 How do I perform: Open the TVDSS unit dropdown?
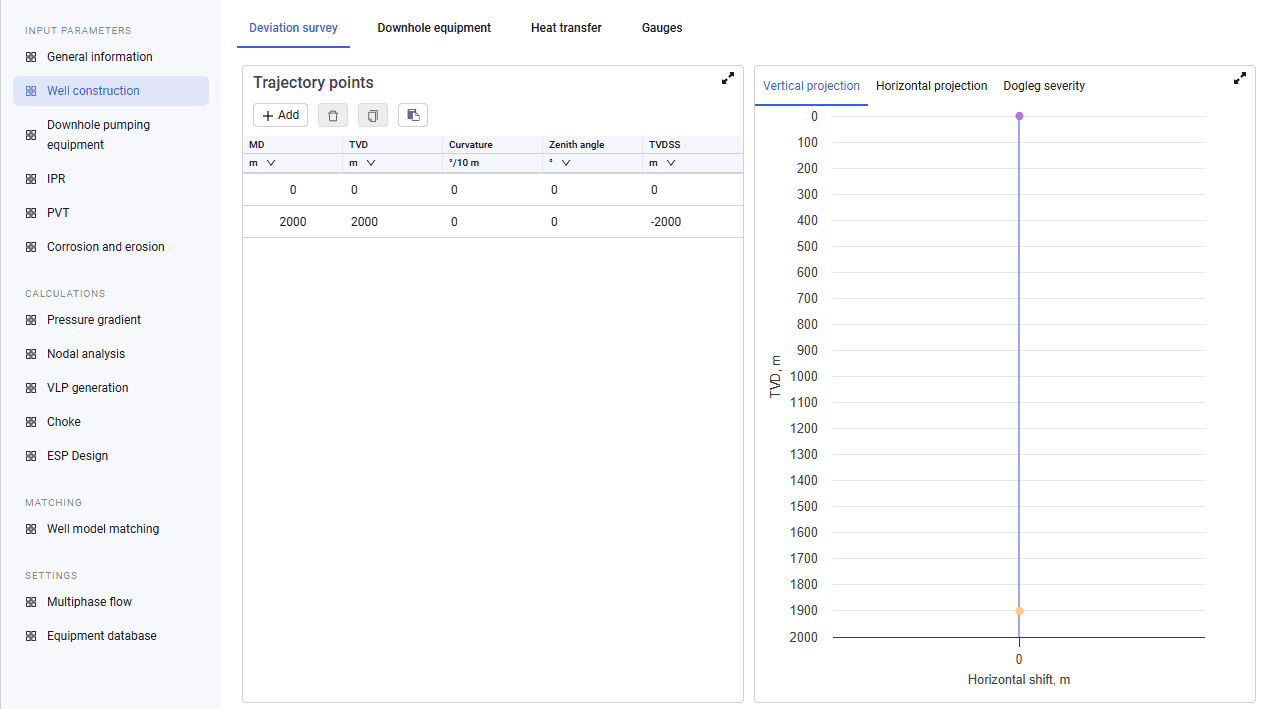663,163
